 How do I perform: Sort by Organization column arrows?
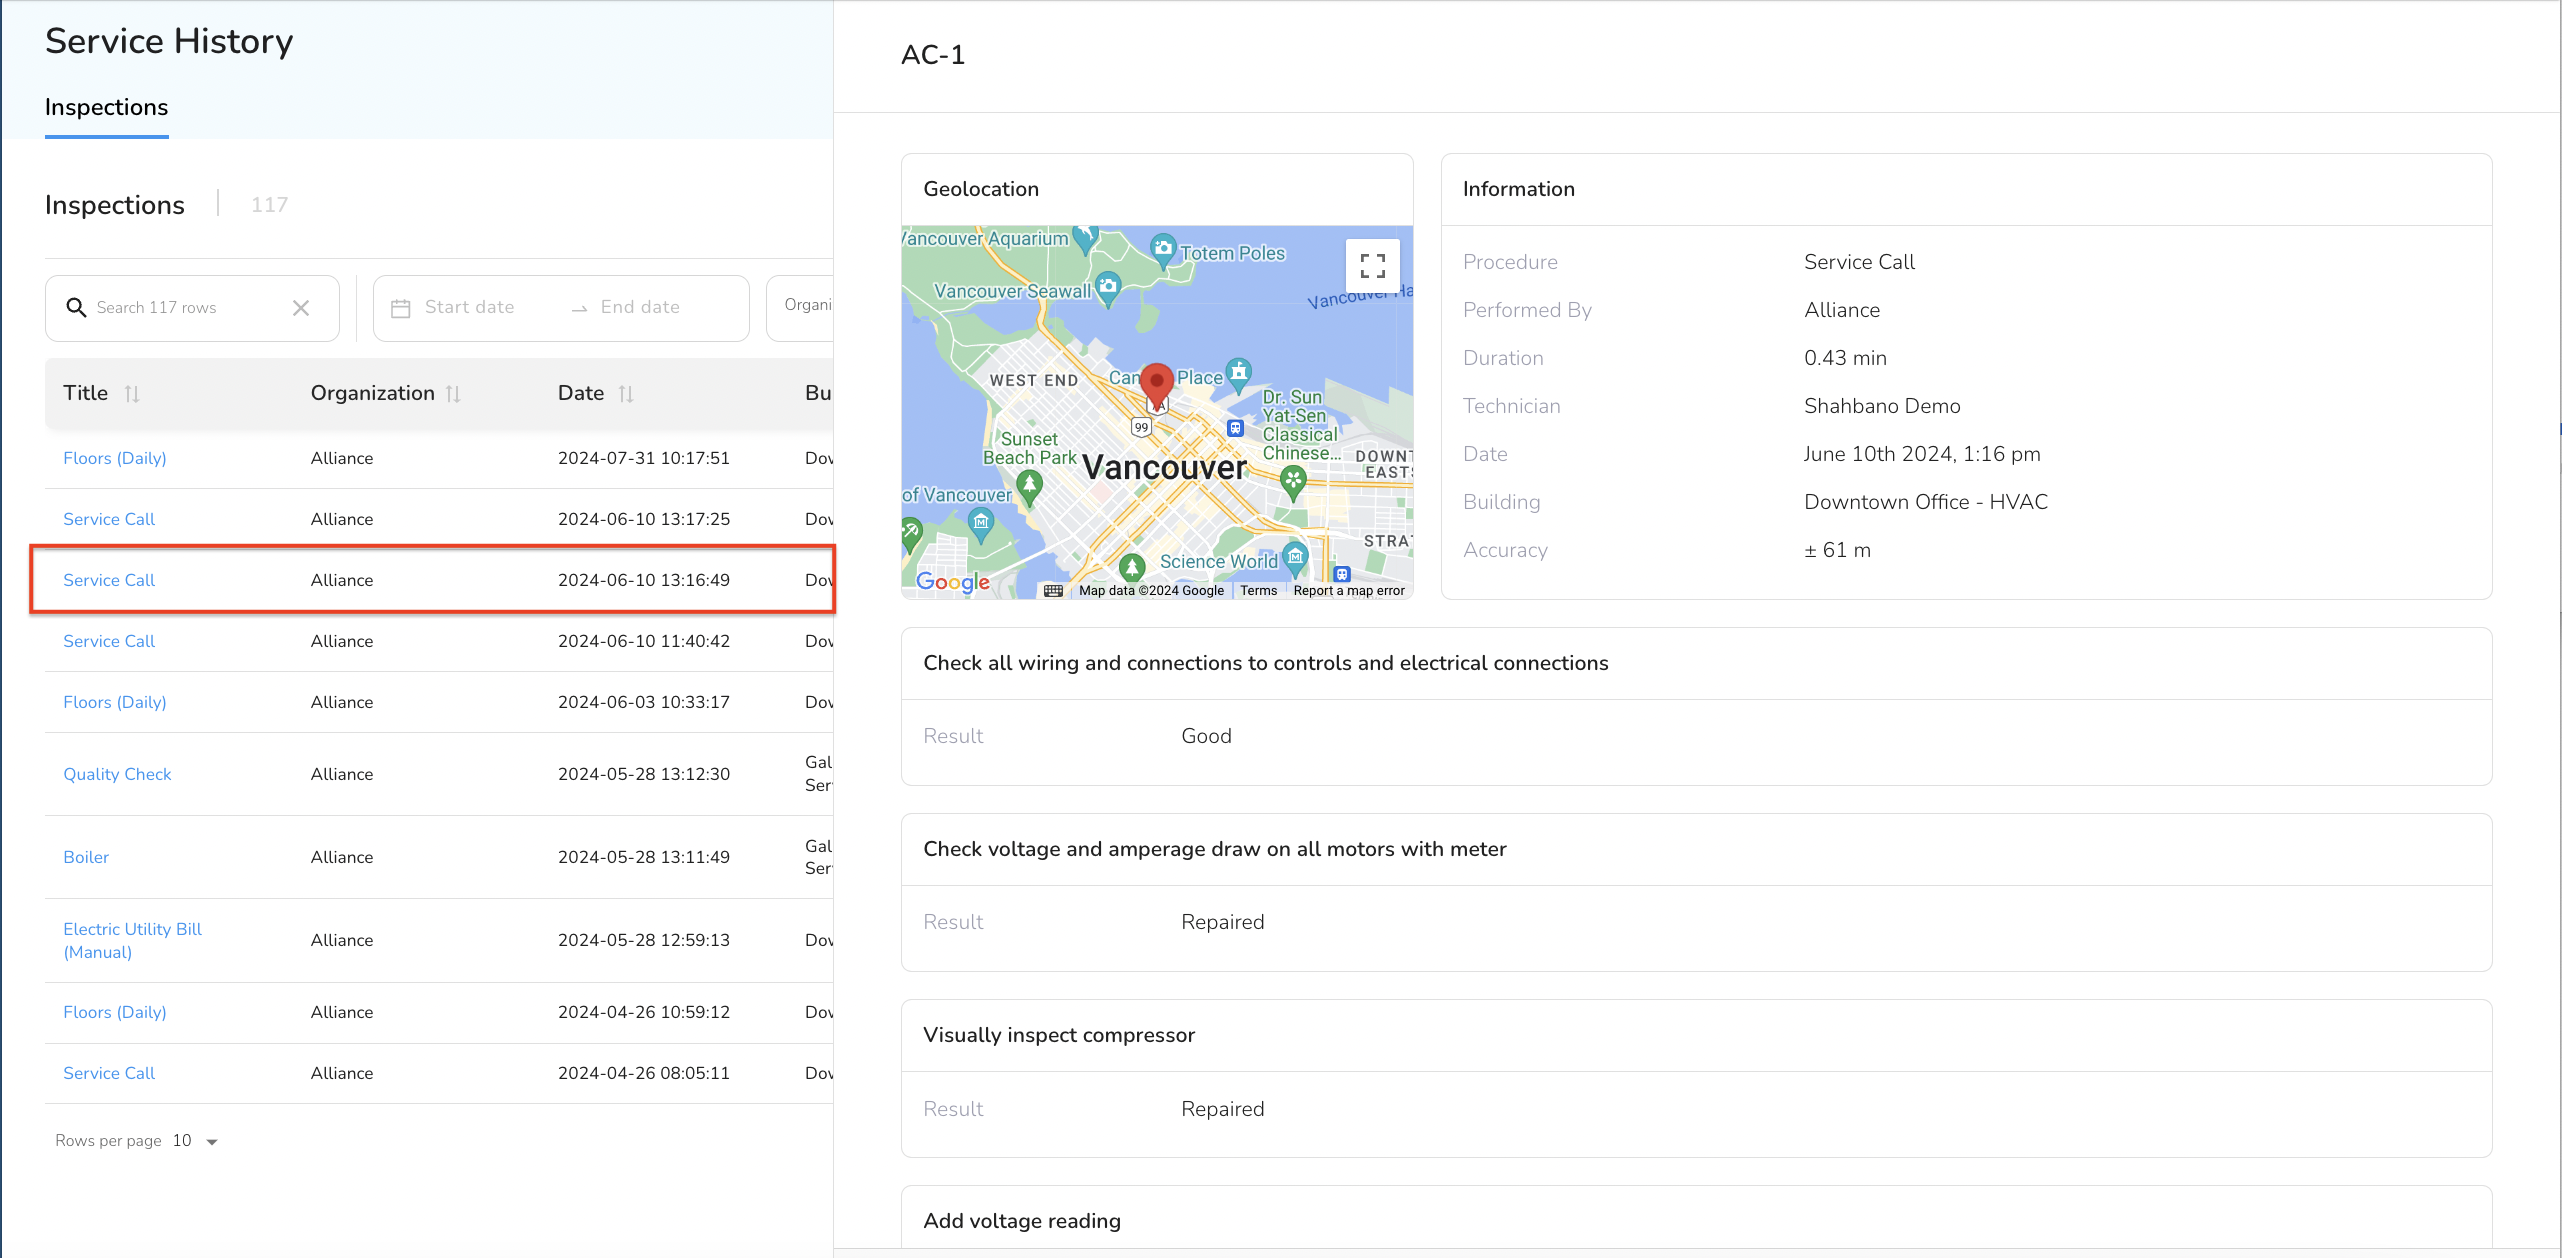(x=453, y=394)
